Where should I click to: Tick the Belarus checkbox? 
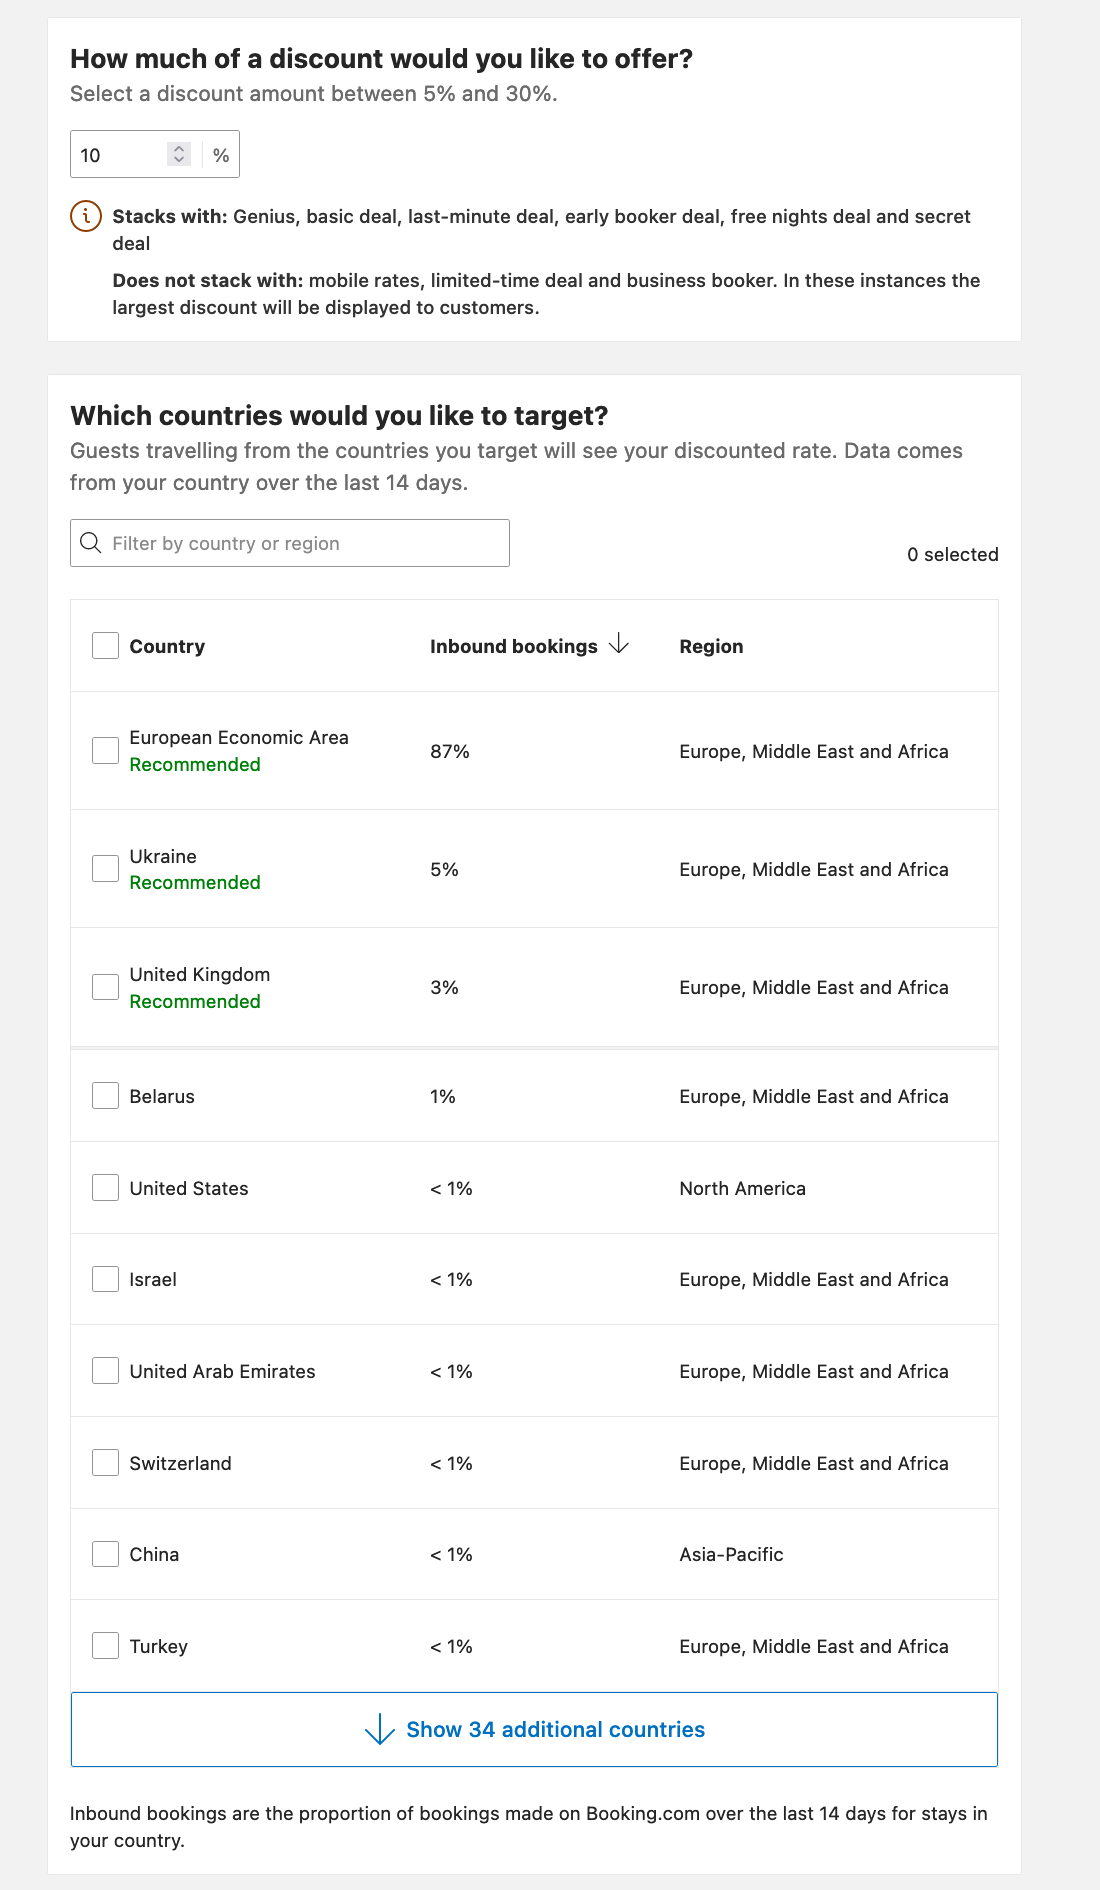105,1095
